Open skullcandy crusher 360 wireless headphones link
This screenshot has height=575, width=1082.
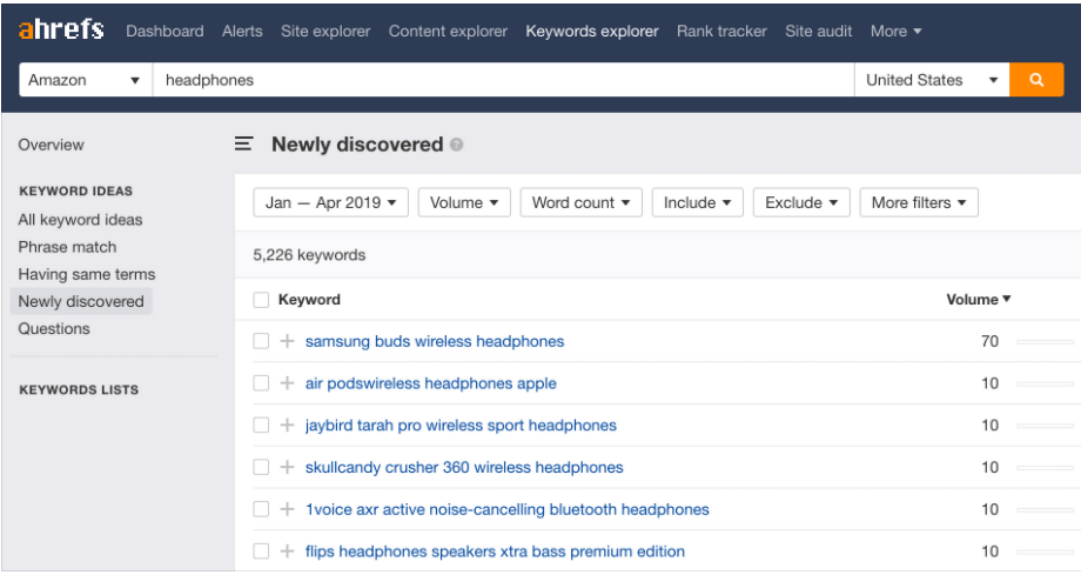464,467
